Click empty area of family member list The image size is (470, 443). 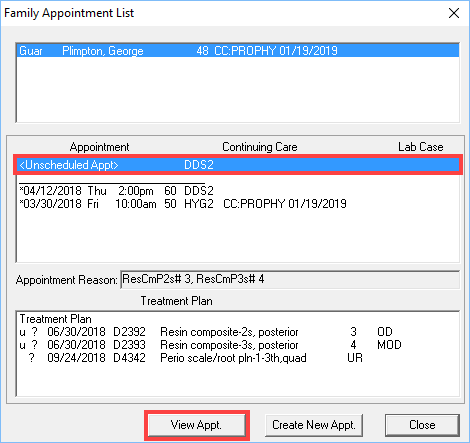[238, 90]
